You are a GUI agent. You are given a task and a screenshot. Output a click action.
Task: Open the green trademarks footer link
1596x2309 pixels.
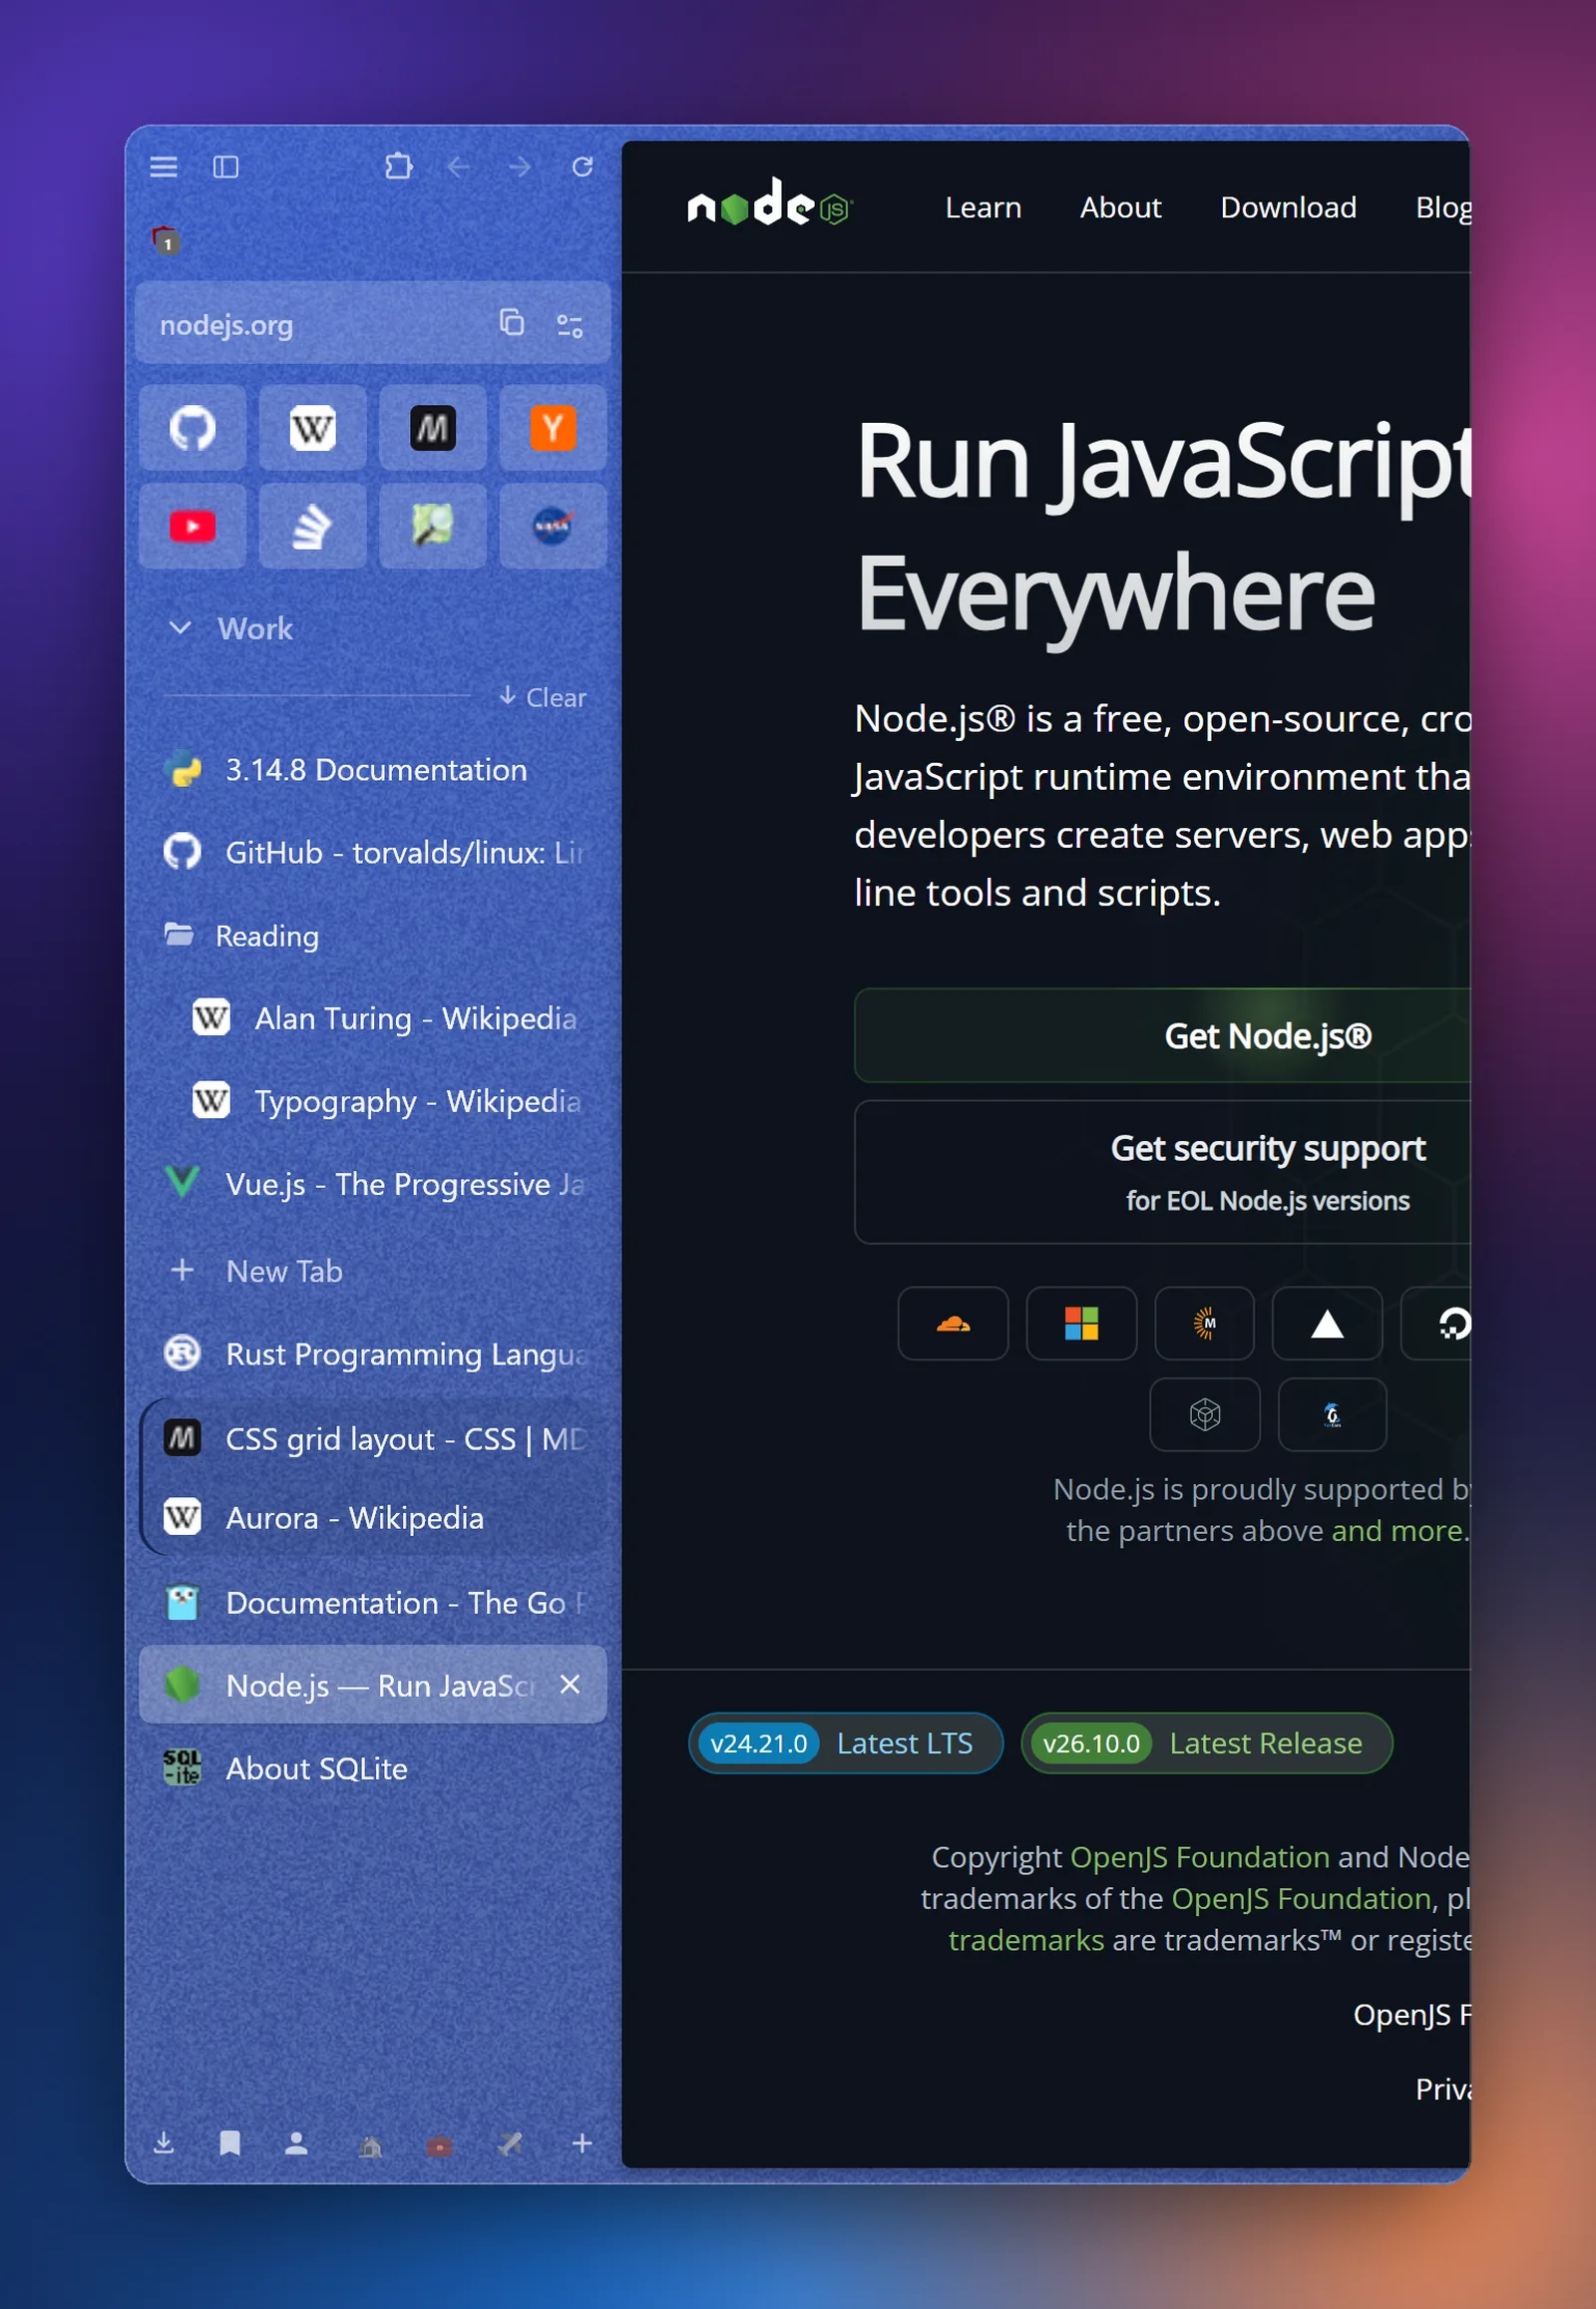tap(1026, 1940)
